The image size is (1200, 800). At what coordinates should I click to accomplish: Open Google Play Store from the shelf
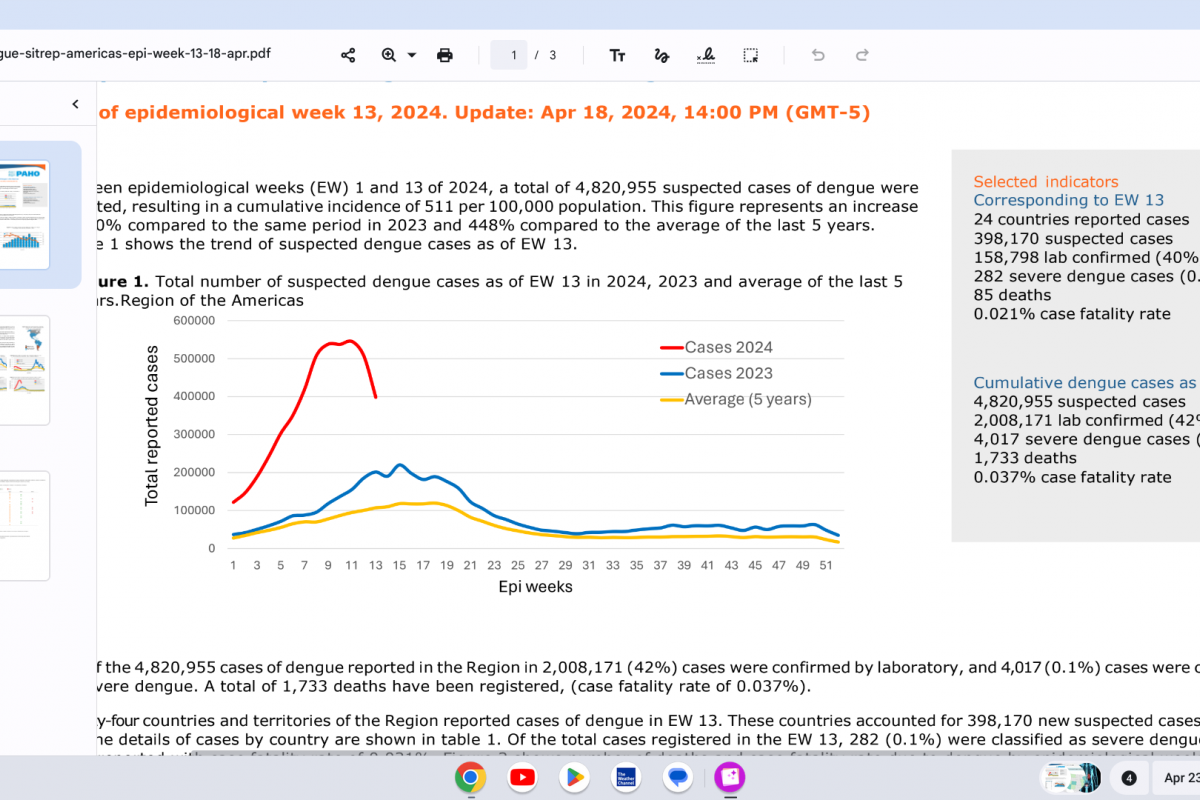point(574,777)
